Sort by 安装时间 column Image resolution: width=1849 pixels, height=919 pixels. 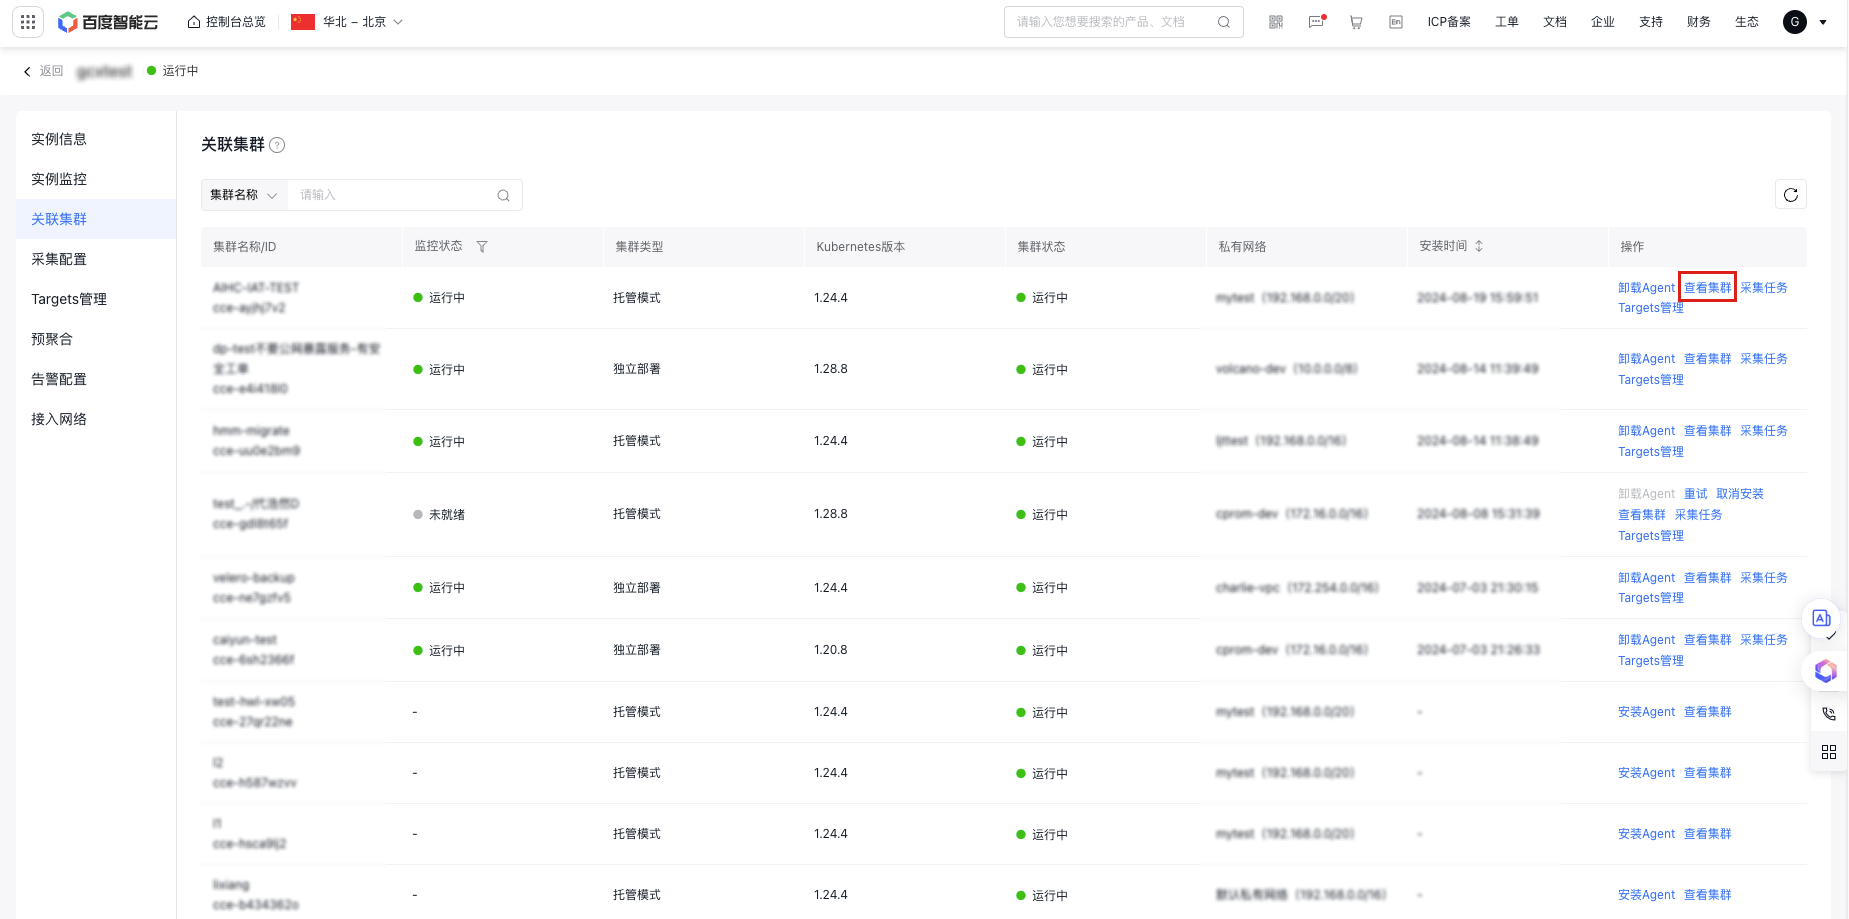pos(1479,246)
